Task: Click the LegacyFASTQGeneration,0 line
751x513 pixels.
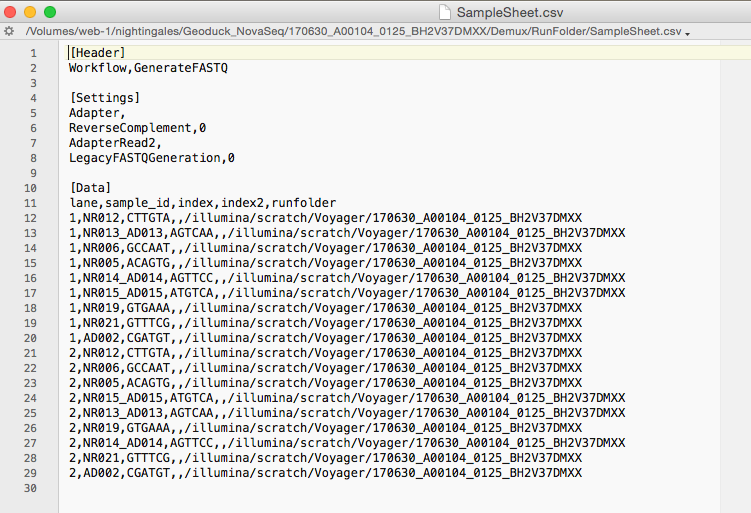Action: [x=152, y=158]
